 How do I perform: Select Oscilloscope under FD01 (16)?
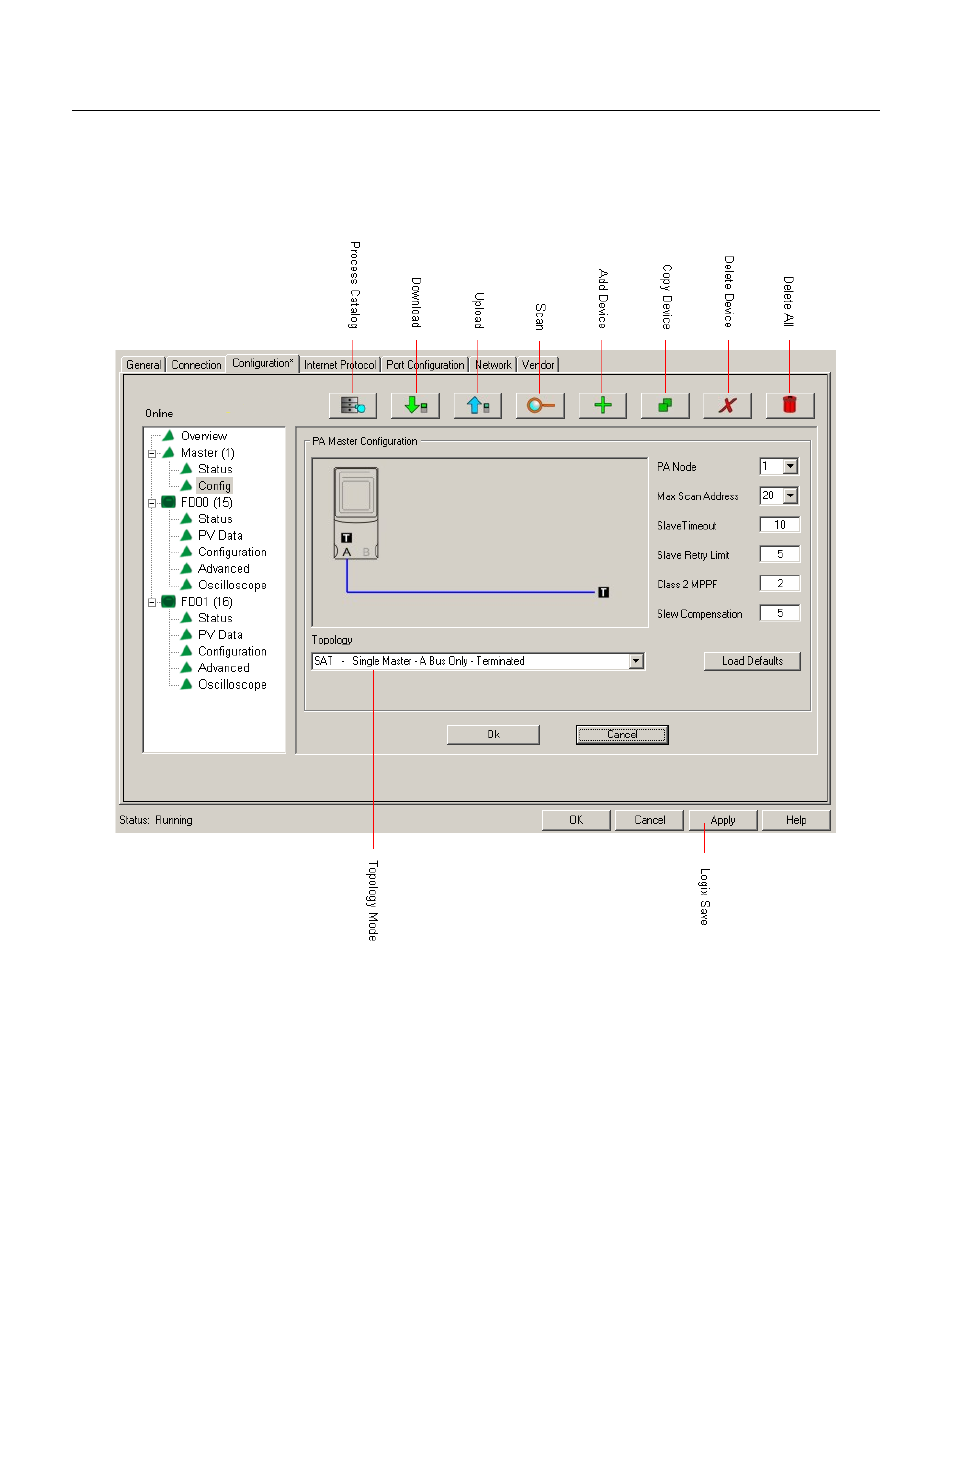pyautogui.click(x=232, y=685)
